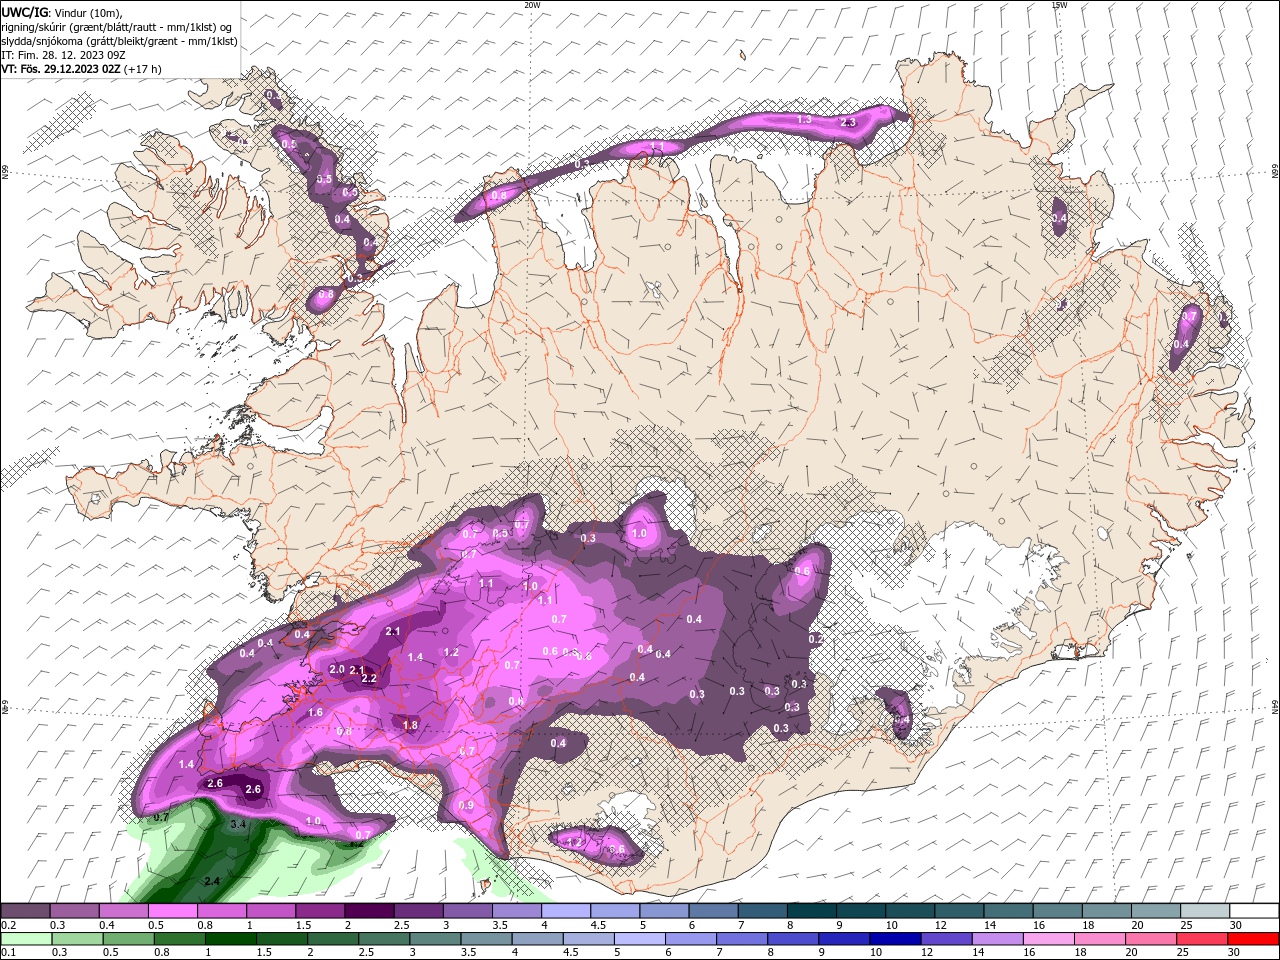Viewport: 1280px width, 960px height.
Task: Click the '15W' longitude label
Action: click(1059, 5)
